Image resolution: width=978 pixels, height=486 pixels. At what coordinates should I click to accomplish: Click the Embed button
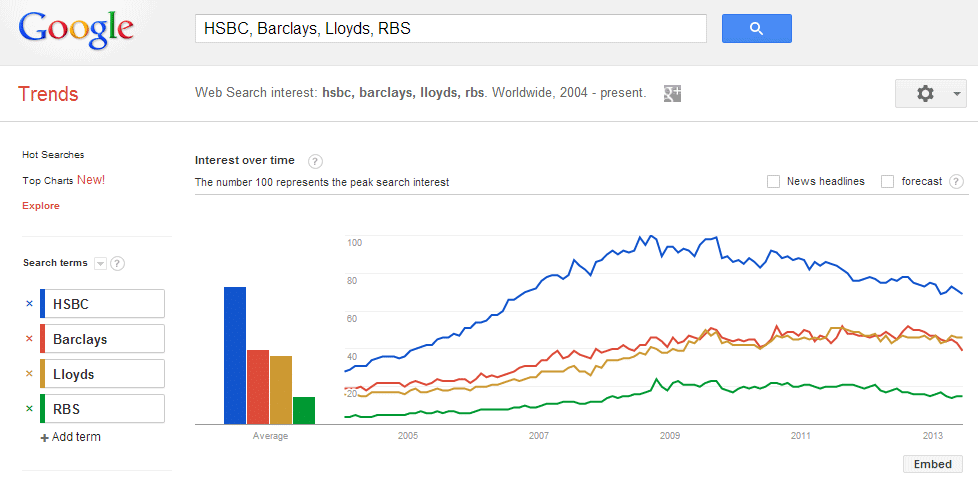point(933,464)
